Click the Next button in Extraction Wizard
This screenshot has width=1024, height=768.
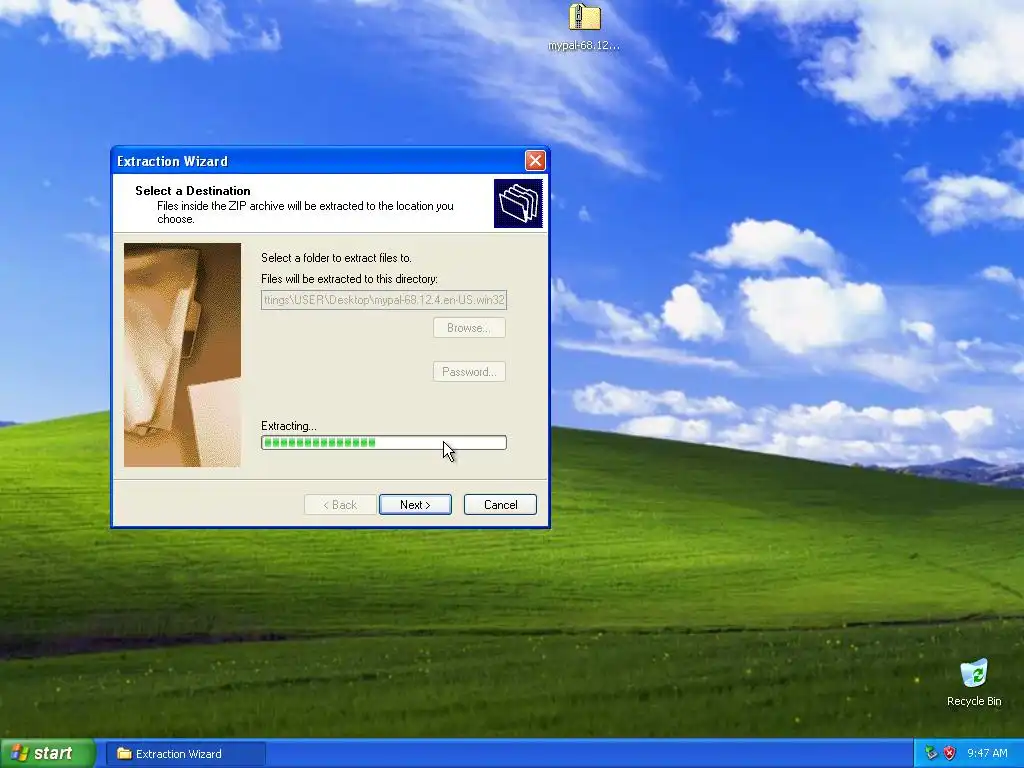point(415,505)
